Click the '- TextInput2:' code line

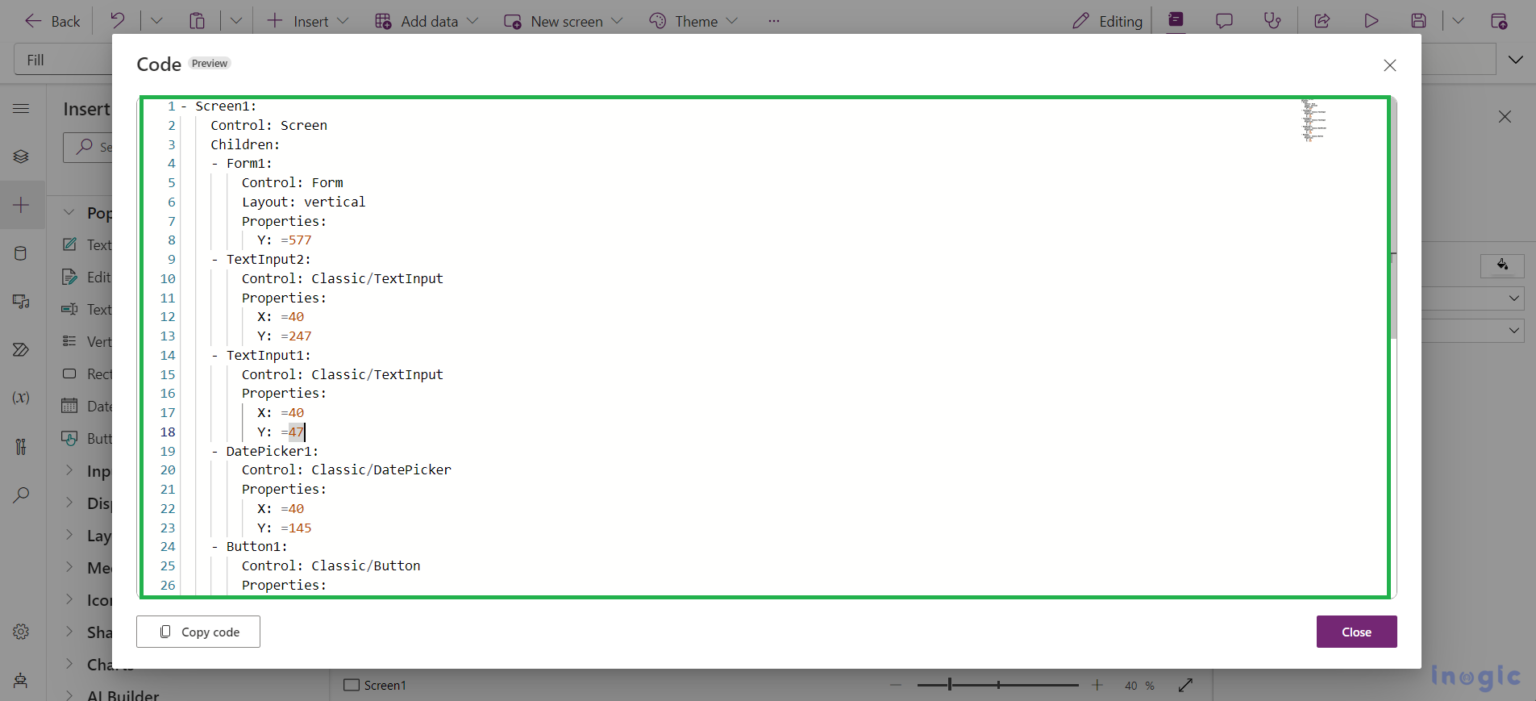click(x=261, y=259)
